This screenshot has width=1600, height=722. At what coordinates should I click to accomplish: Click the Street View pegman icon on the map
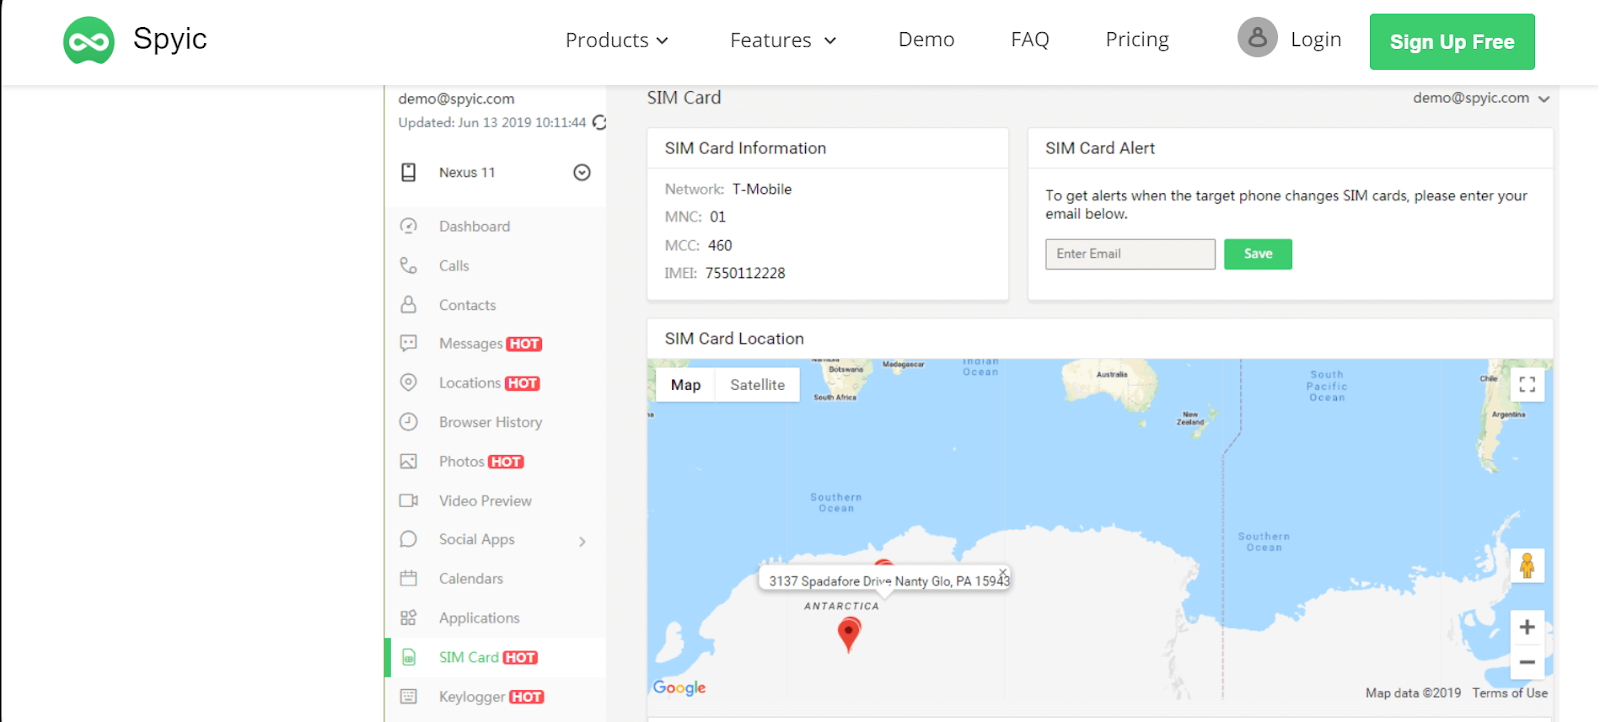1527,565
